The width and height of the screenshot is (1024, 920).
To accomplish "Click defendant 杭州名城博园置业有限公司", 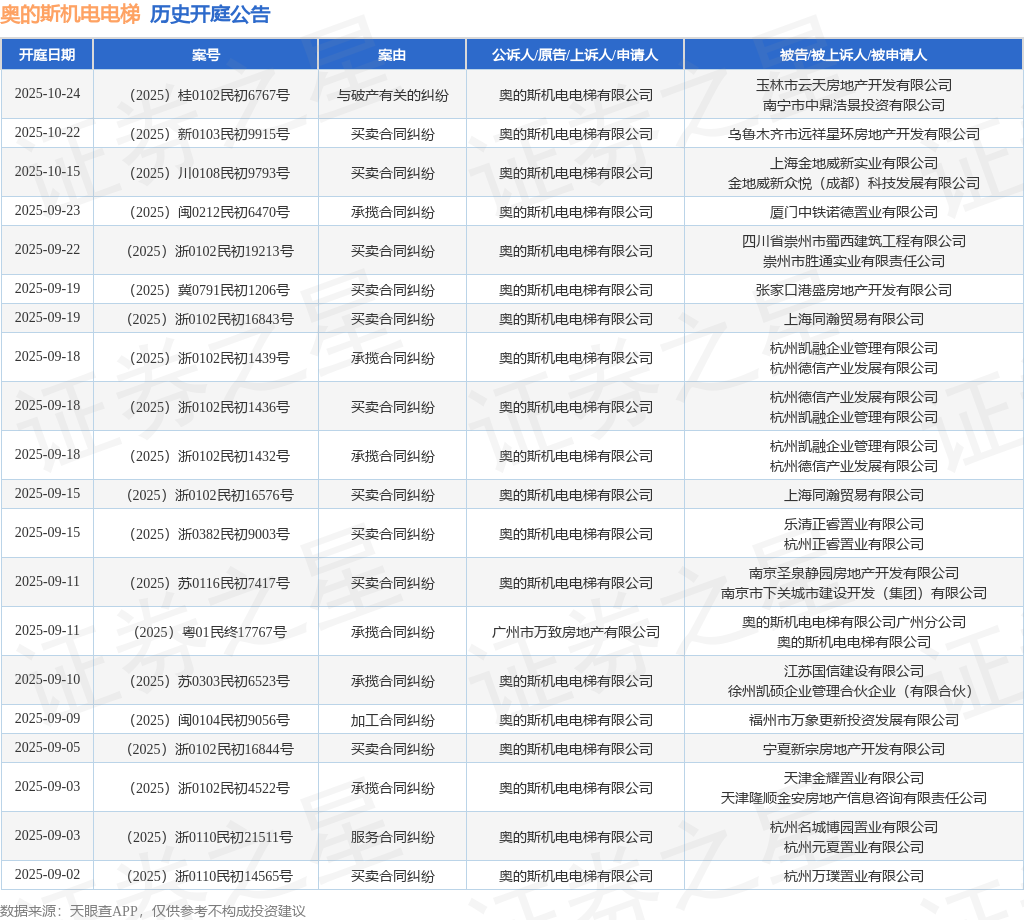I will click(x=854, y=827).
